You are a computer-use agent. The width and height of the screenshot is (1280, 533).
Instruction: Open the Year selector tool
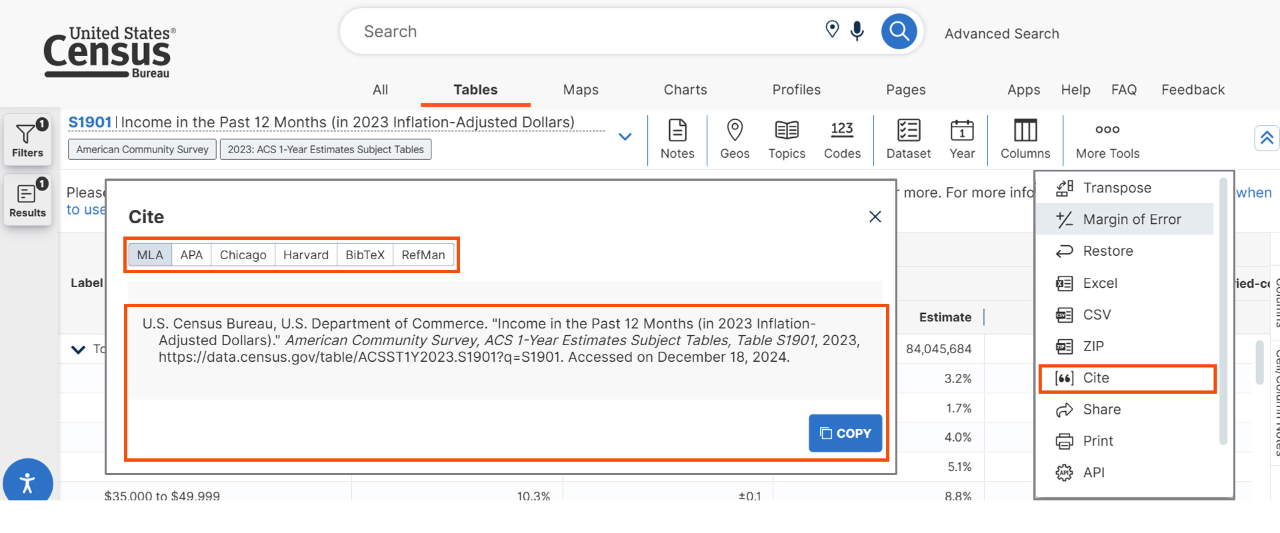(962, 139)
